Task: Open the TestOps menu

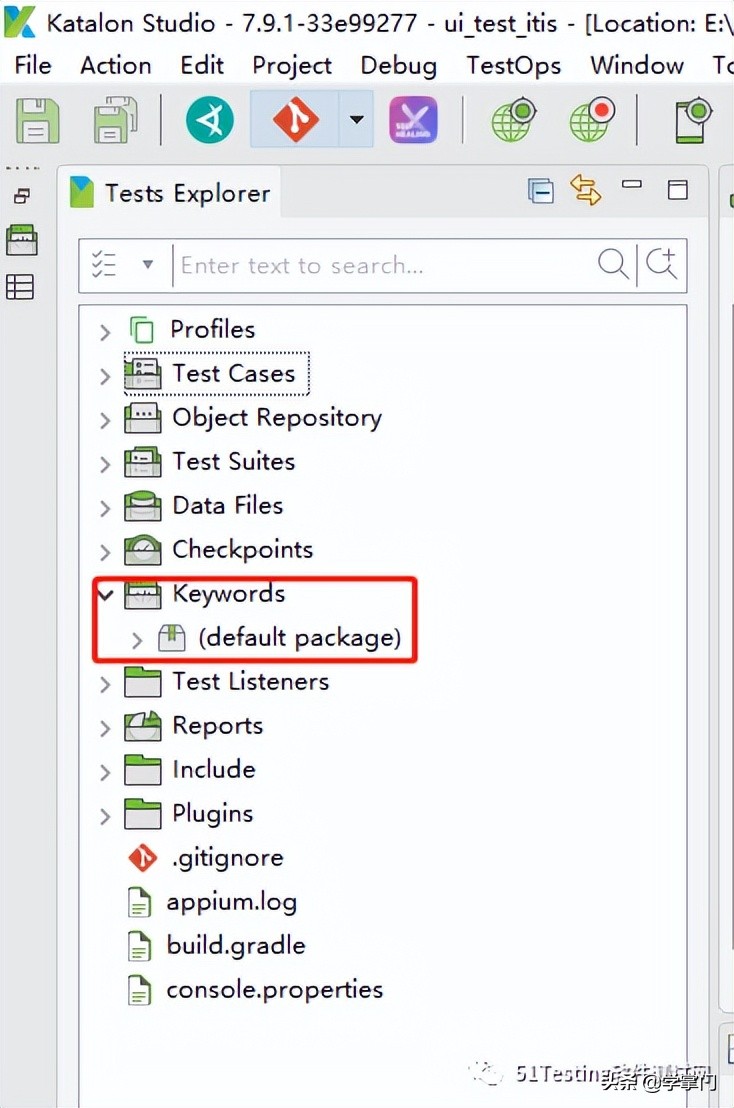Action: click(x=513, y=66)
